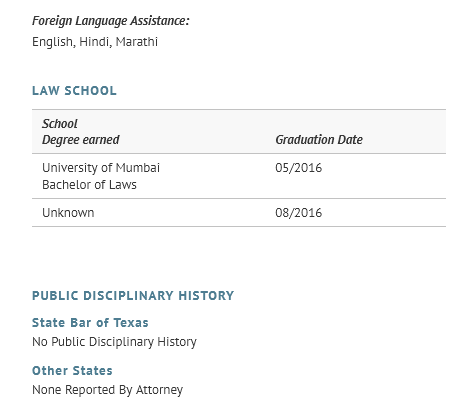The image size is (469, 419).
Task: Click the None Reported By Attorney text
Action: tap(108, 390)
